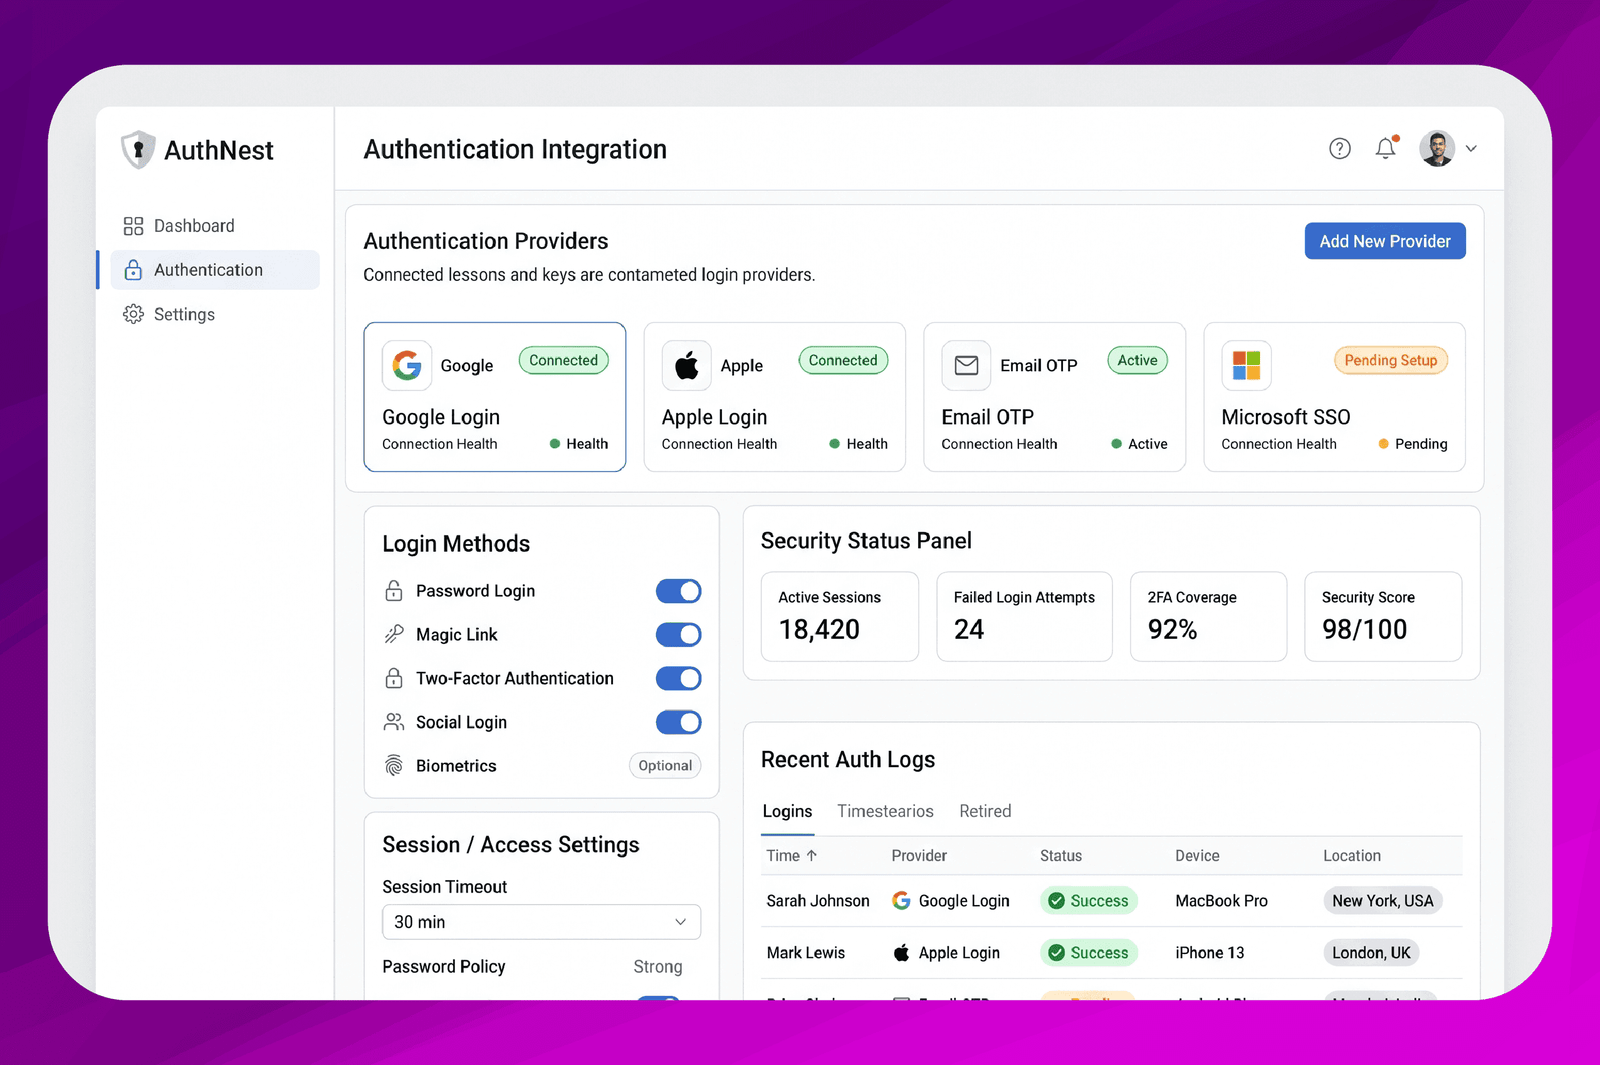Switch to the Logins tab
The image size is (1600, 1065).
click(x=787, y=811)
